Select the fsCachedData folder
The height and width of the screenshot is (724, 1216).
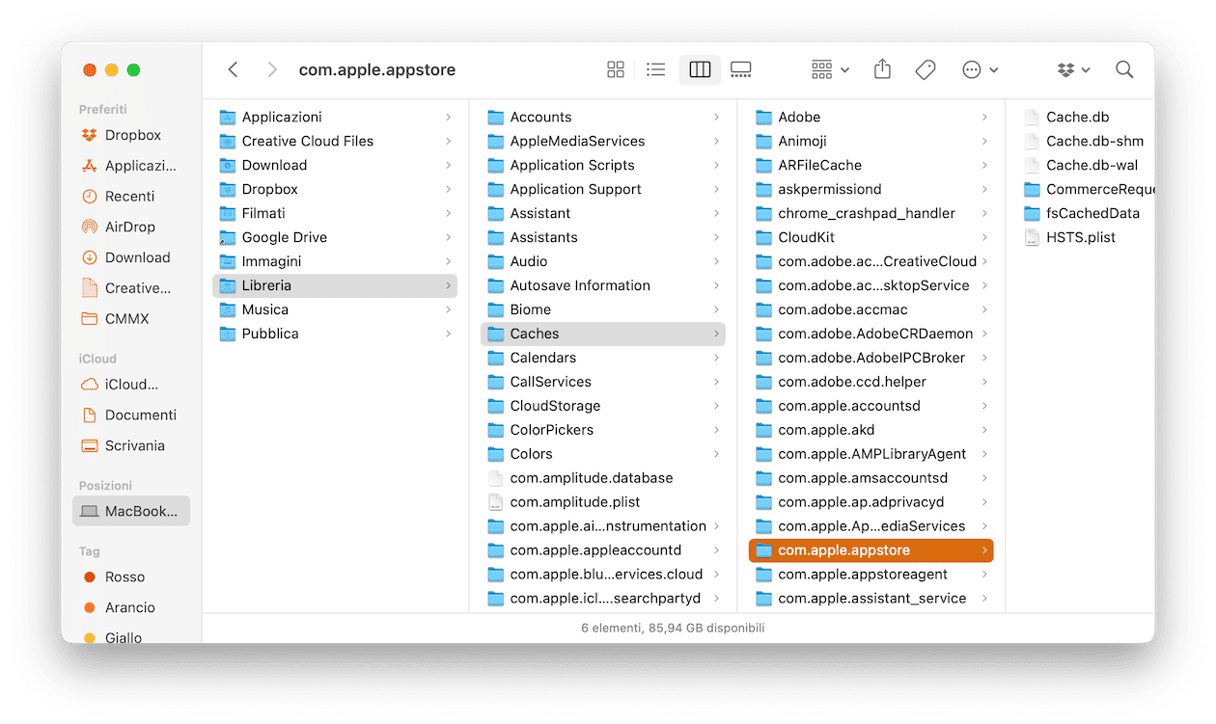[x=1086, y=213]
